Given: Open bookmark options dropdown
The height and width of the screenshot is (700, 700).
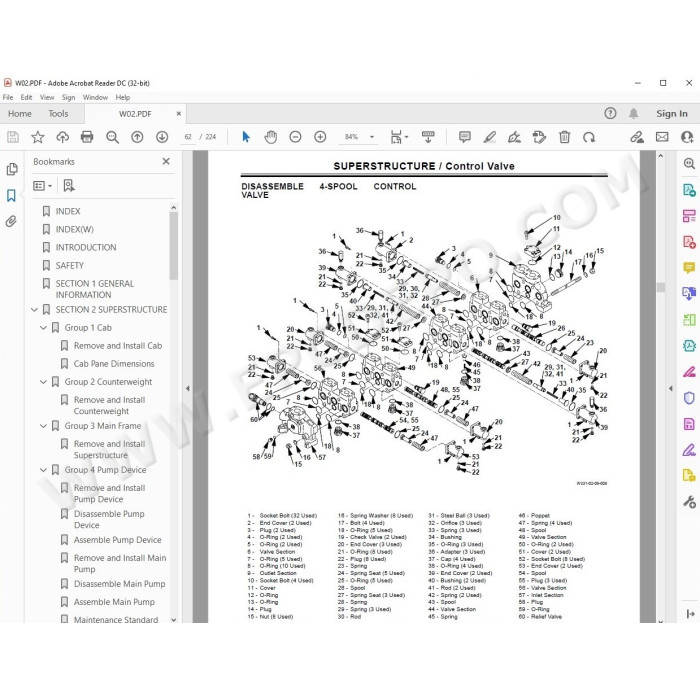Looking at the screenshot, I should tap(42, 186).
